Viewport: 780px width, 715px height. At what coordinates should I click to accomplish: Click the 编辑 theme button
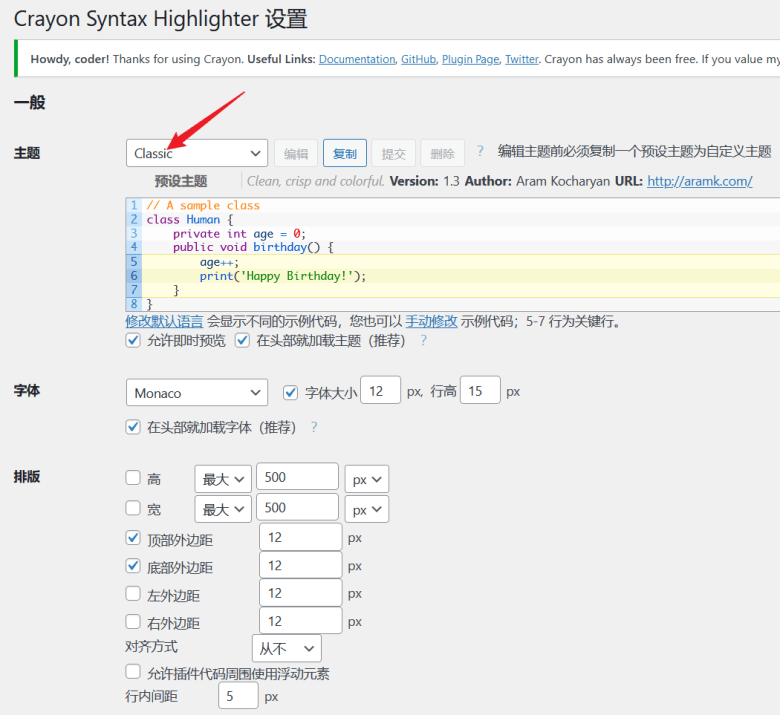296,153
